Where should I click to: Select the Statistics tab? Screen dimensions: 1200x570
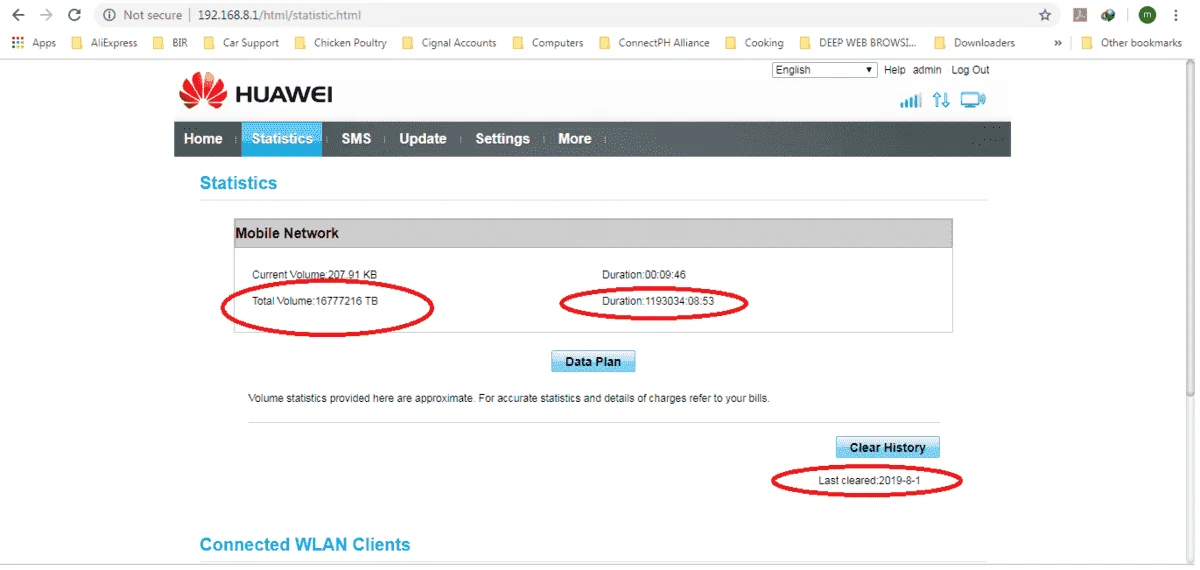pos(282,139)
